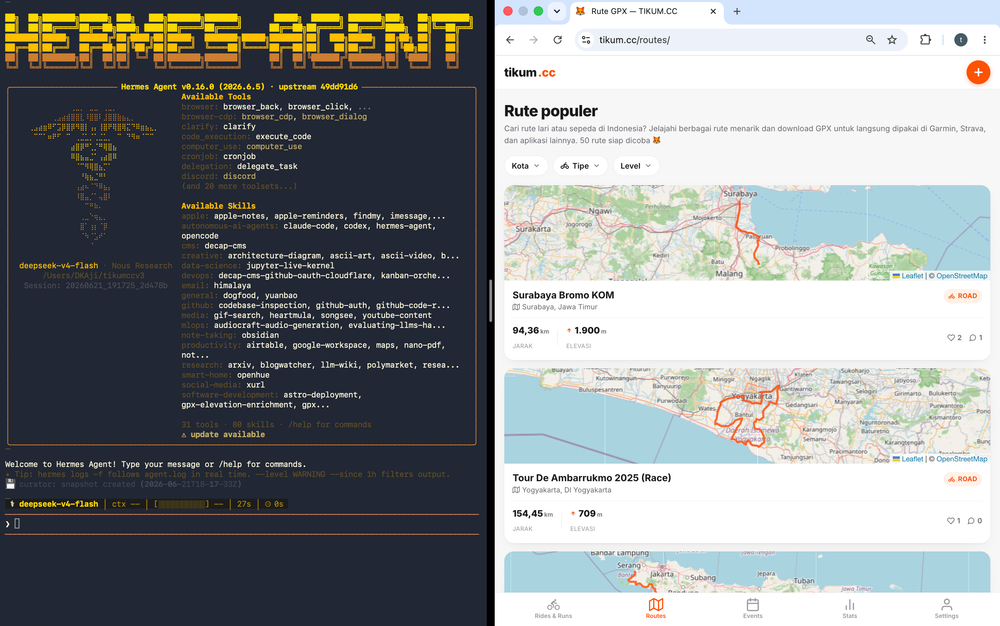Click OpenStreetMap link on Yogyakarta map
The height and width of the screenshot is (626, 1000).
point(961,459)
